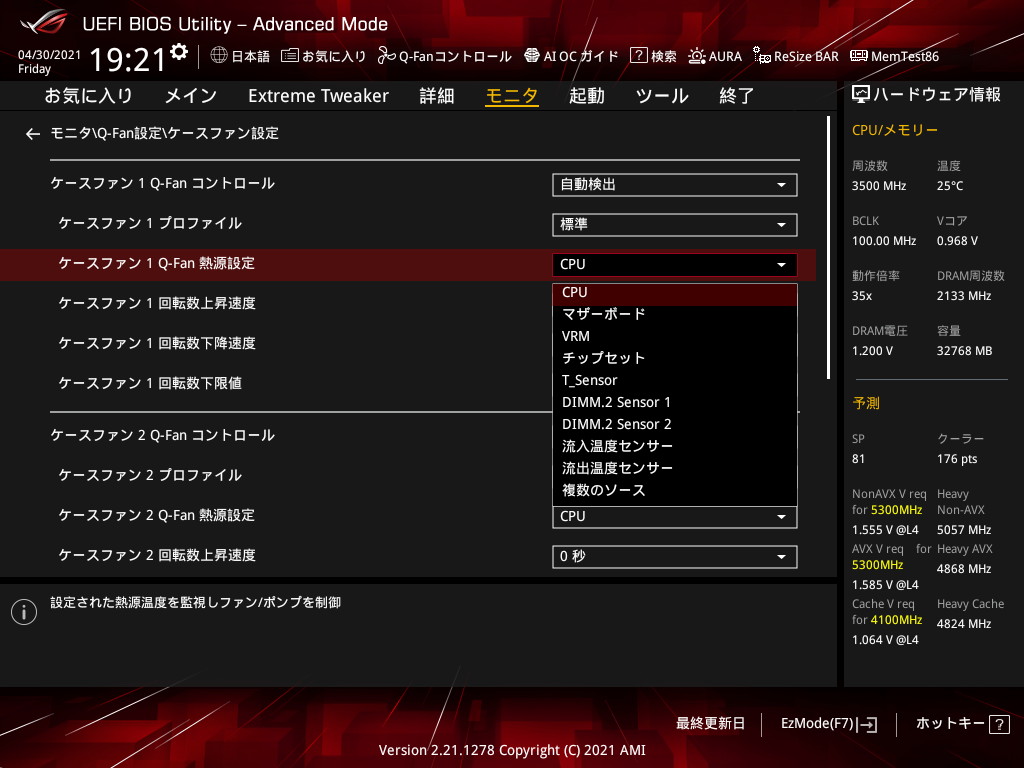The width and height of the screenshot is (1024, 768).
Task: Open the ケースファン 2 Q-Fan 熱源設定 dropdown
Action: [675, 517]
